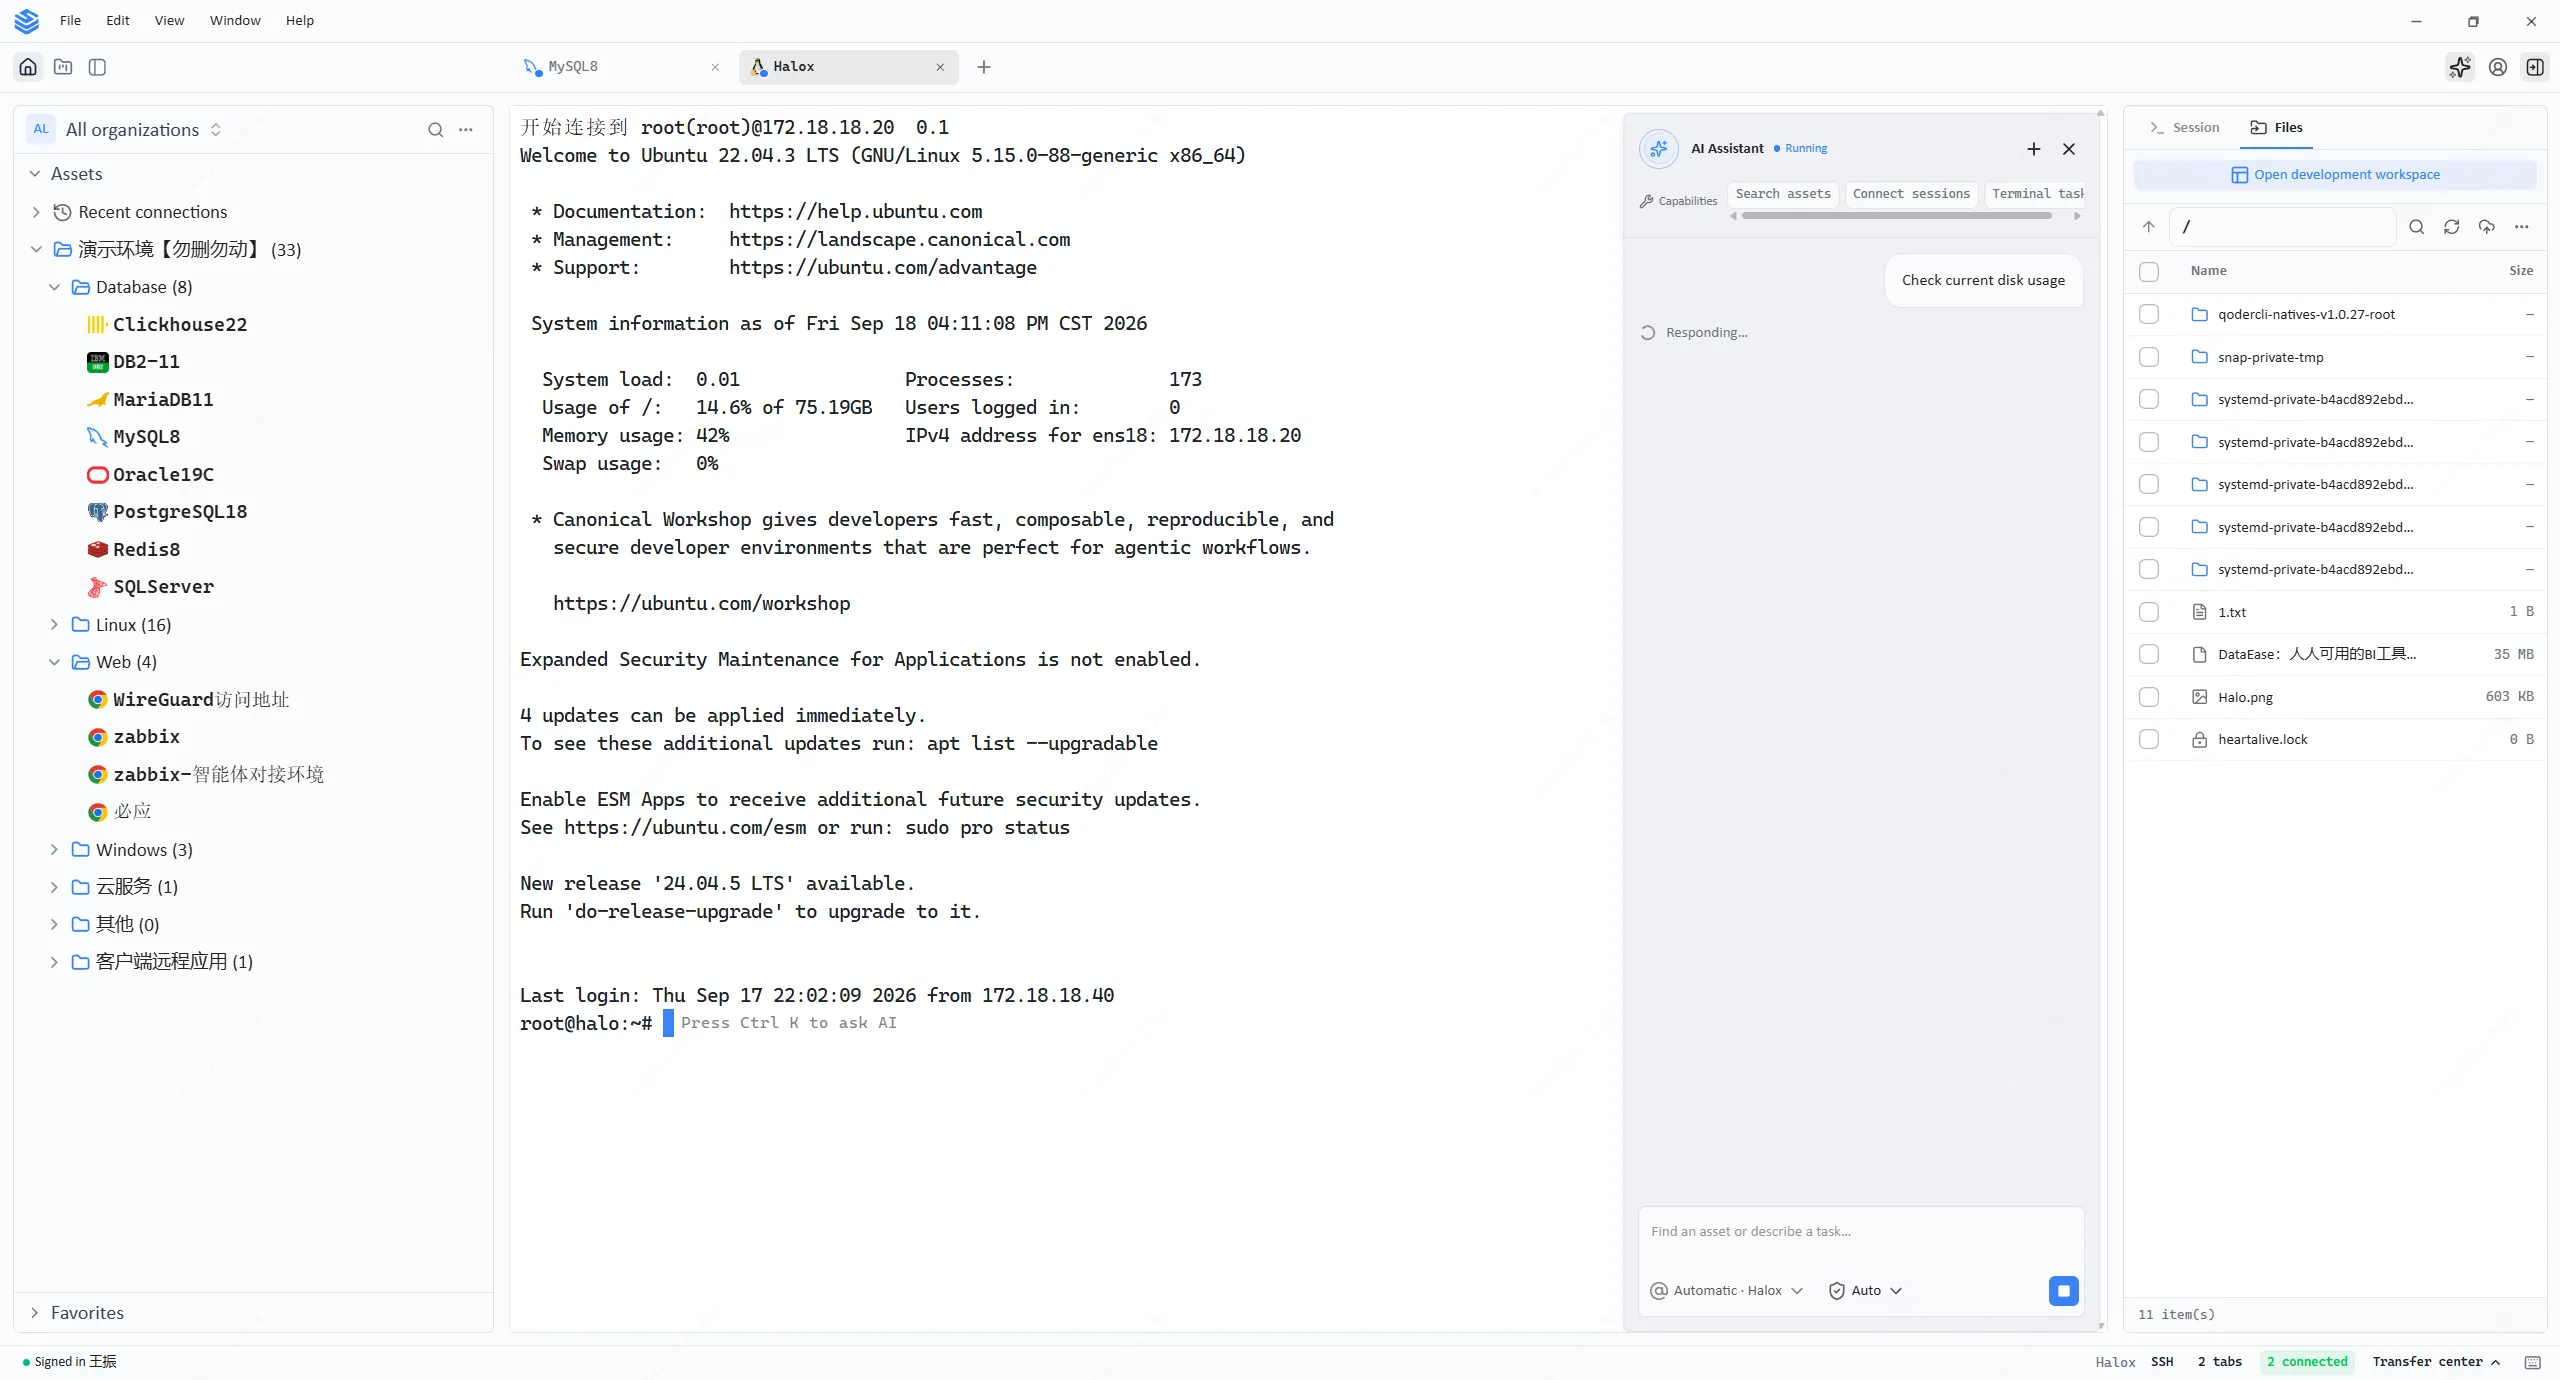The image size is (2560, 1380).
Task: Expand the Linux (16) folder
Action: click(54, 625)
